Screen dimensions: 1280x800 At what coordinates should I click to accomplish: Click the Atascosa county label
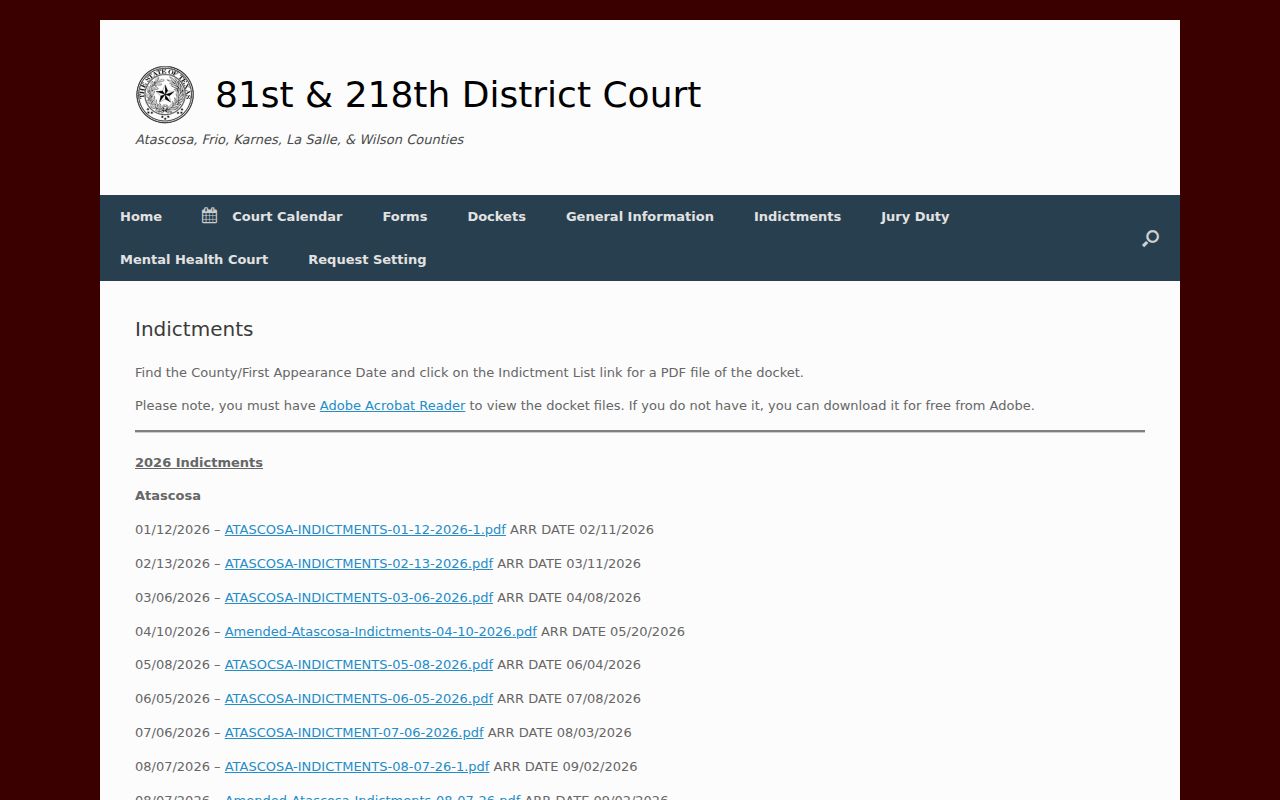(168, 496)
